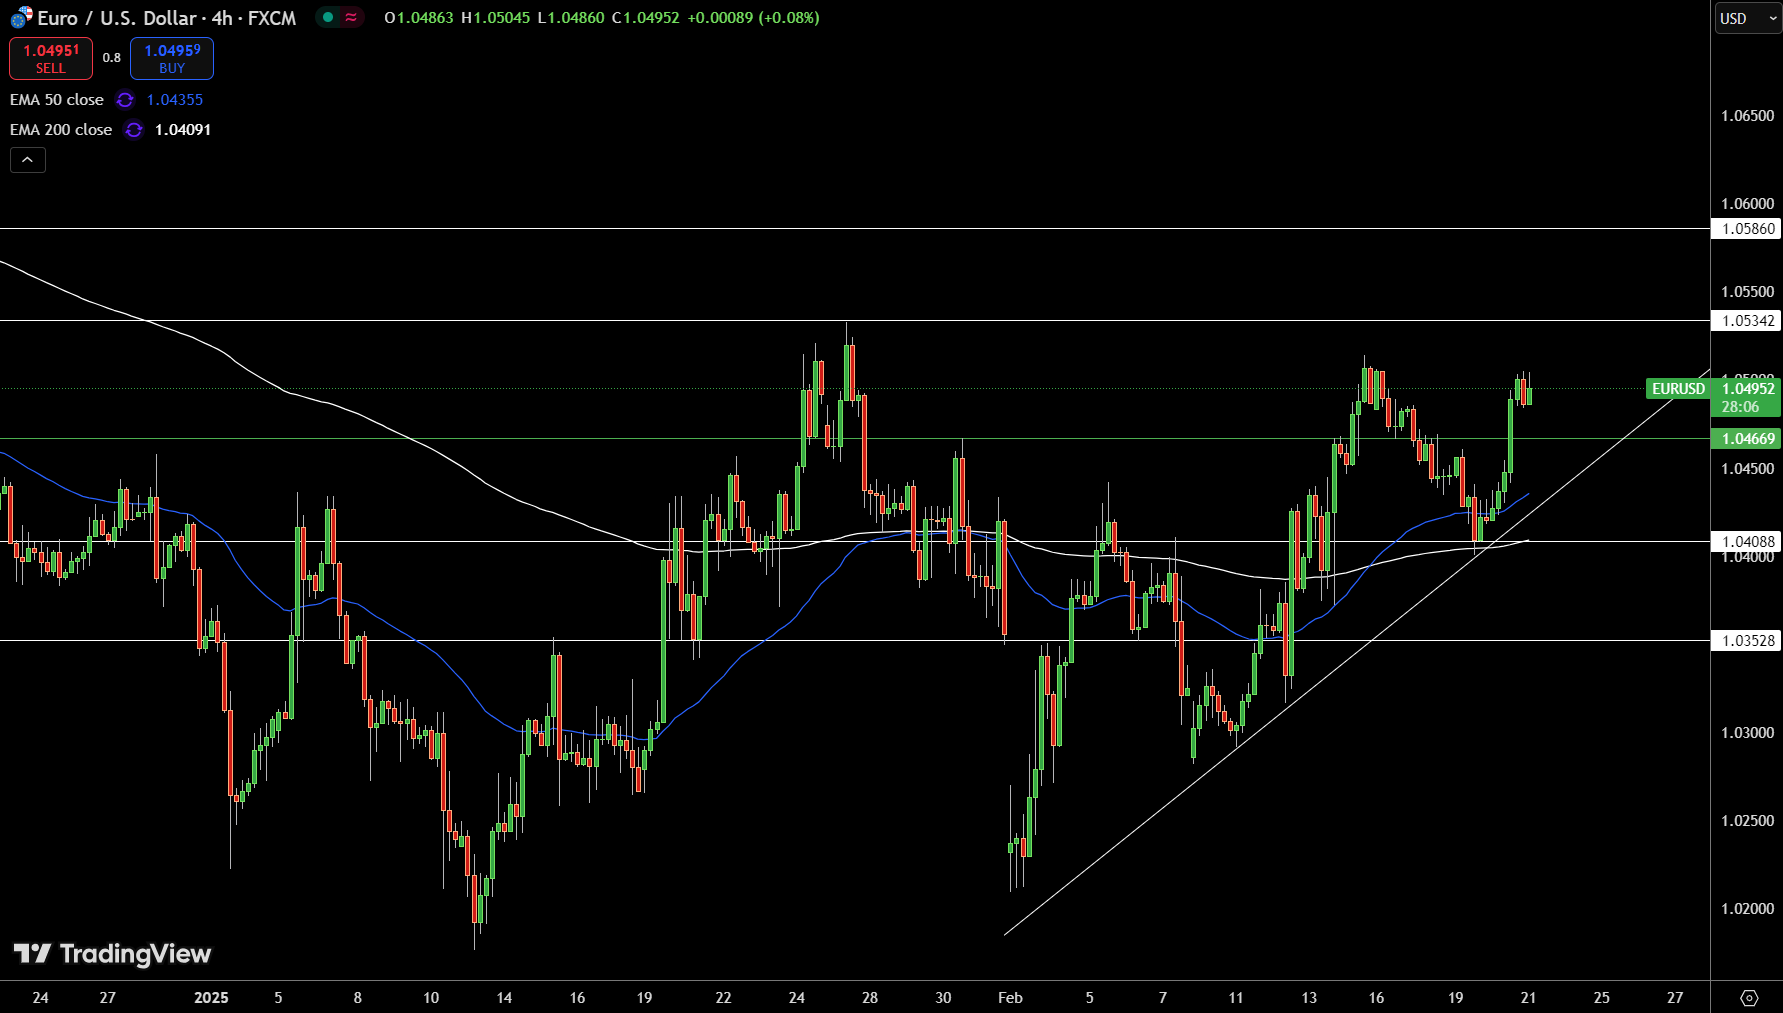
Task: Click the refresh icon next to EMA 200
Action: pyautogui.click(x=134, y=130)
